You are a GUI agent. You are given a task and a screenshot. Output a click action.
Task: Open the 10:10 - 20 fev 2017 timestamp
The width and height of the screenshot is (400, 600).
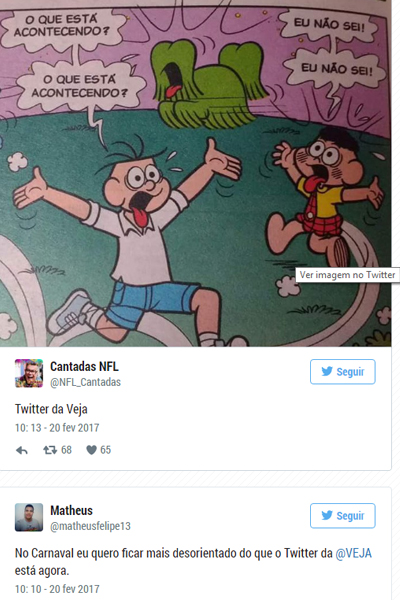(x=57, y=589)
